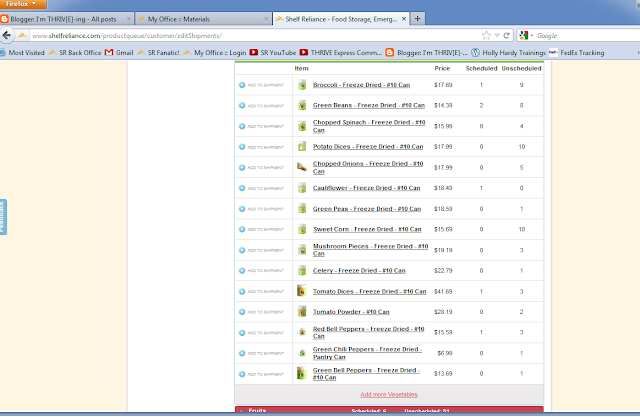This screenshot has height=417, width=640.
Task: Switch to the My Office Materials tab
Action: [x=203, y=19]
